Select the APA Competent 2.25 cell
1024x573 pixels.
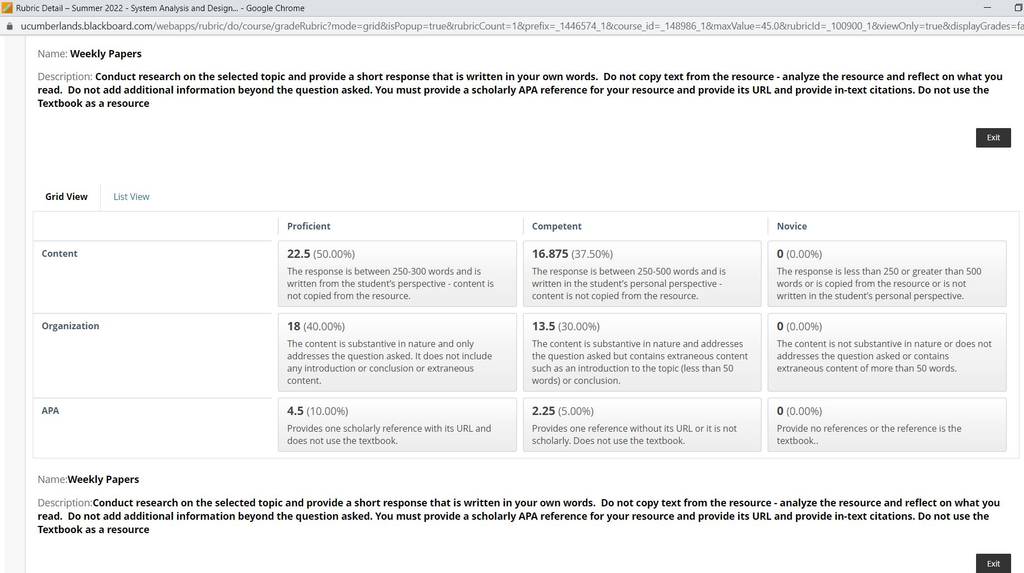642,425
